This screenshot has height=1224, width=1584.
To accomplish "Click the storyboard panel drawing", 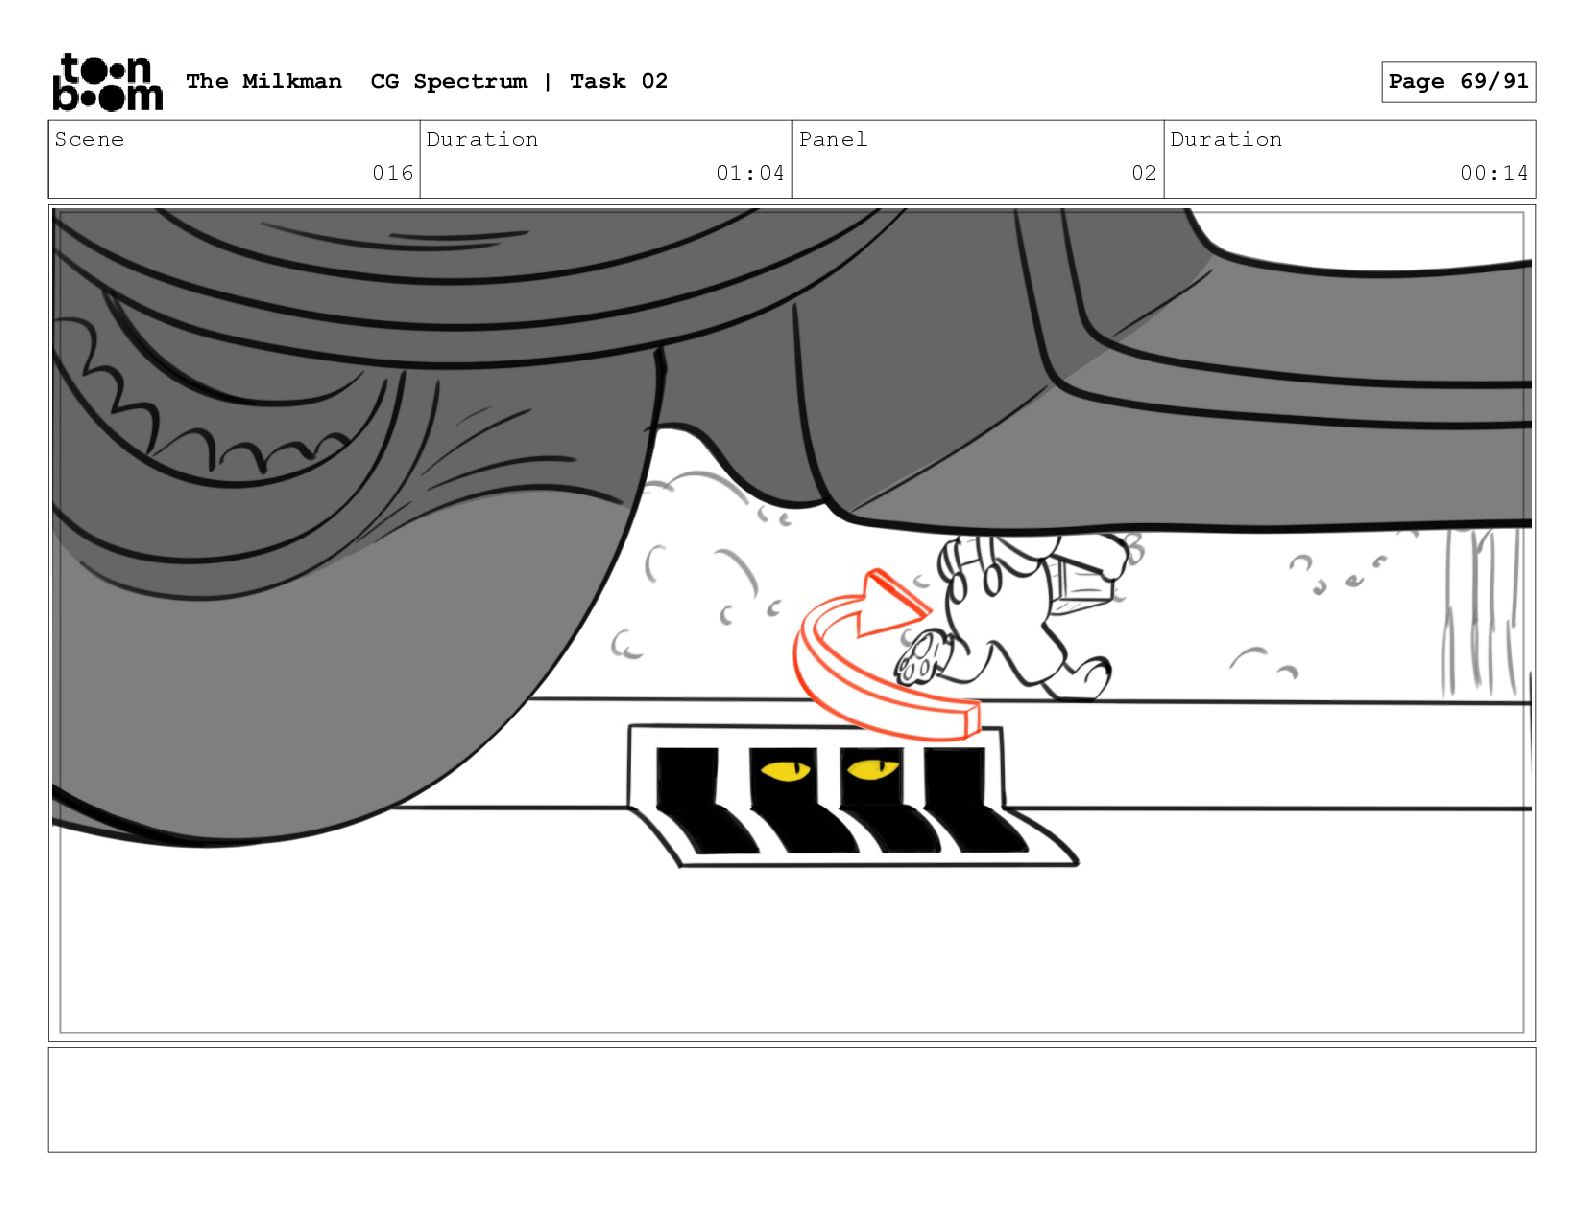I will coord(792,623).
